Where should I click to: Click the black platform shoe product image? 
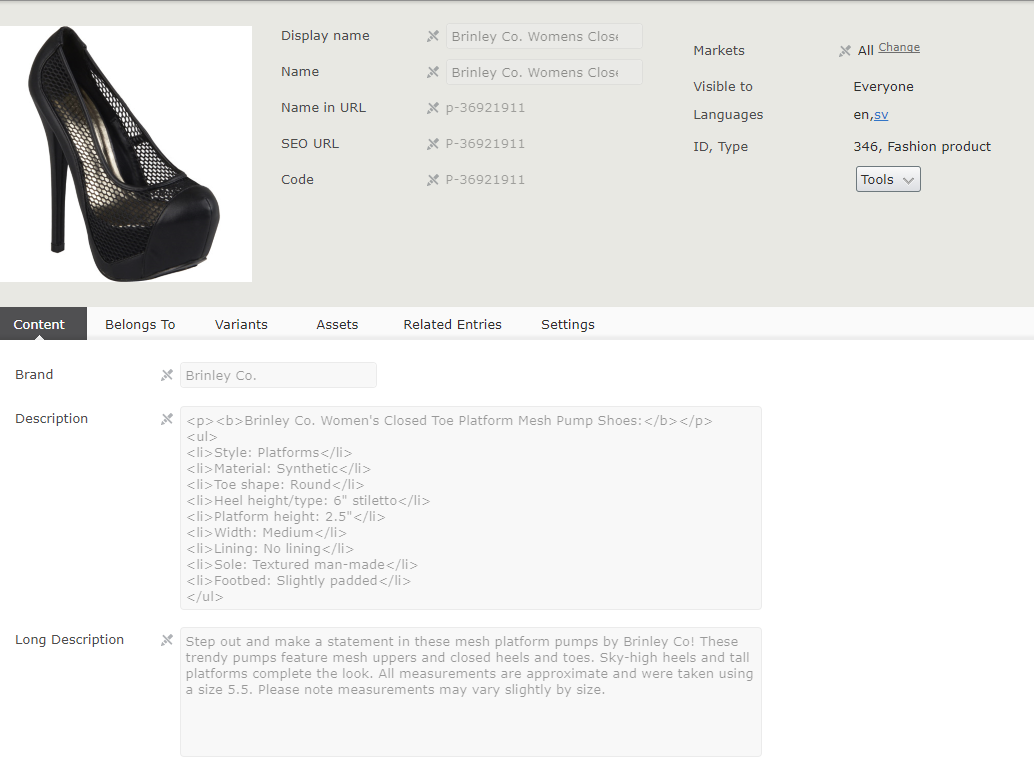click(x=126, y=154)
